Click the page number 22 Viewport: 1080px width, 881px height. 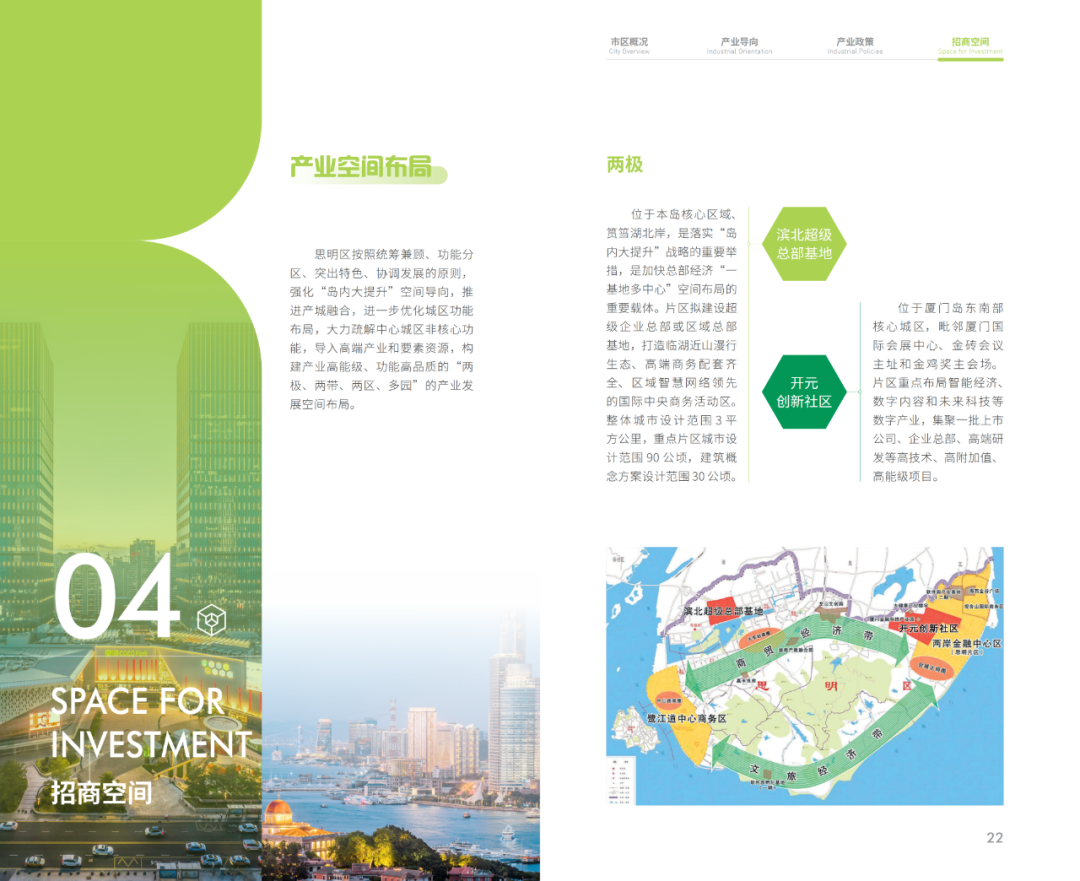point(994,838)
